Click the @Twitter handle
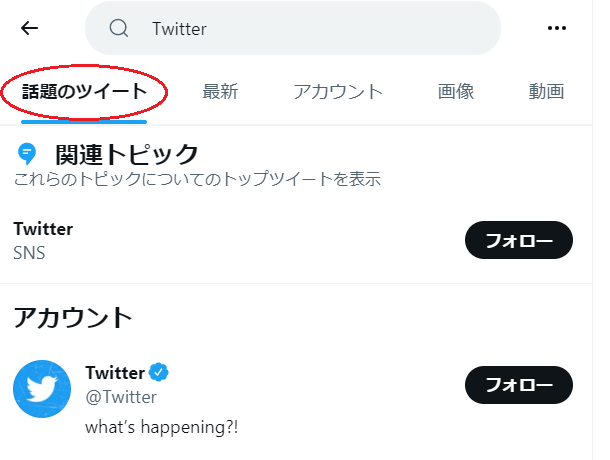 tap(121, 397)
